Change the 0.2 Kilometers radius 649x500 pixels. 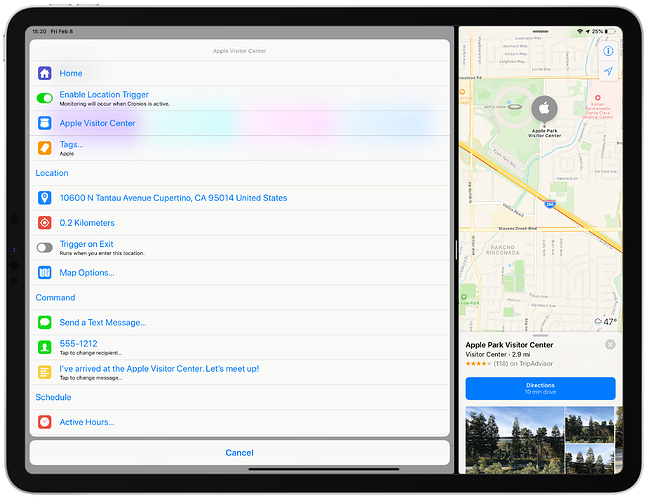240,223
